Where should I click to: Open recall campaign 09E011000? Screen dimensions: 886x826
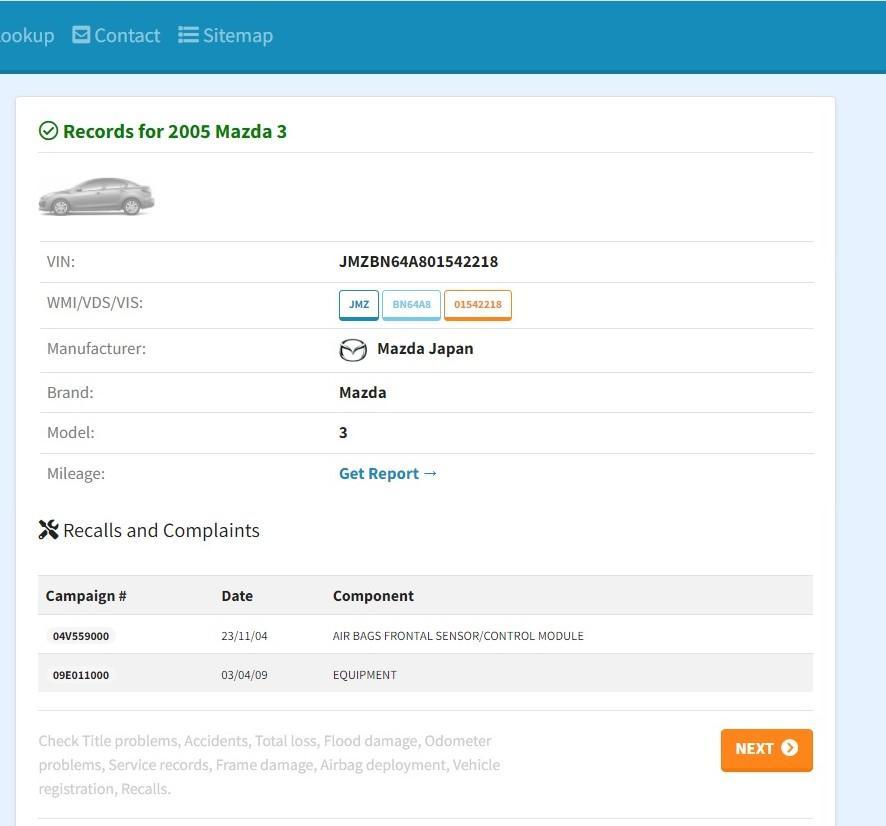pos(81,675)
